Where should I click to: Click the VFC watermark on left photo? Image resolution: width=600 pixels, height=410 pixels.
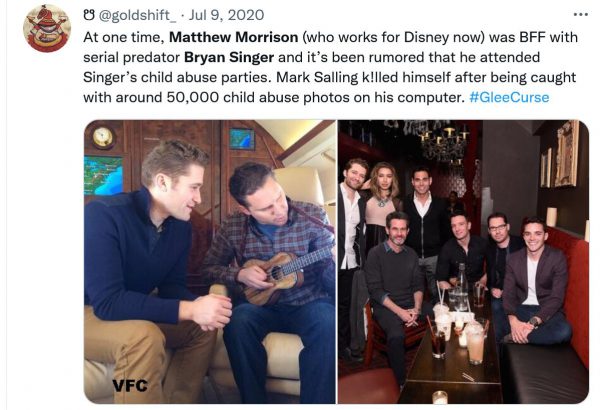(130, 384)
